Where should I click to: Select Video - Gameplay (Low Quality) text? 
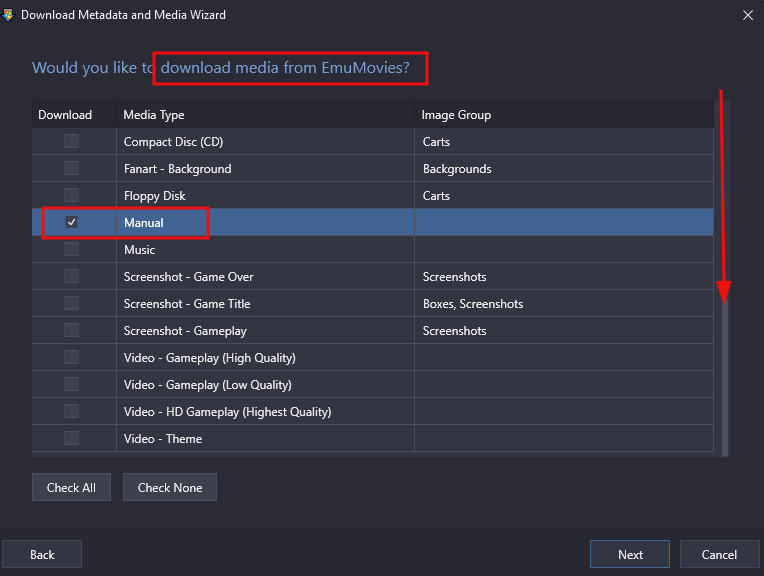click(208, 385)
